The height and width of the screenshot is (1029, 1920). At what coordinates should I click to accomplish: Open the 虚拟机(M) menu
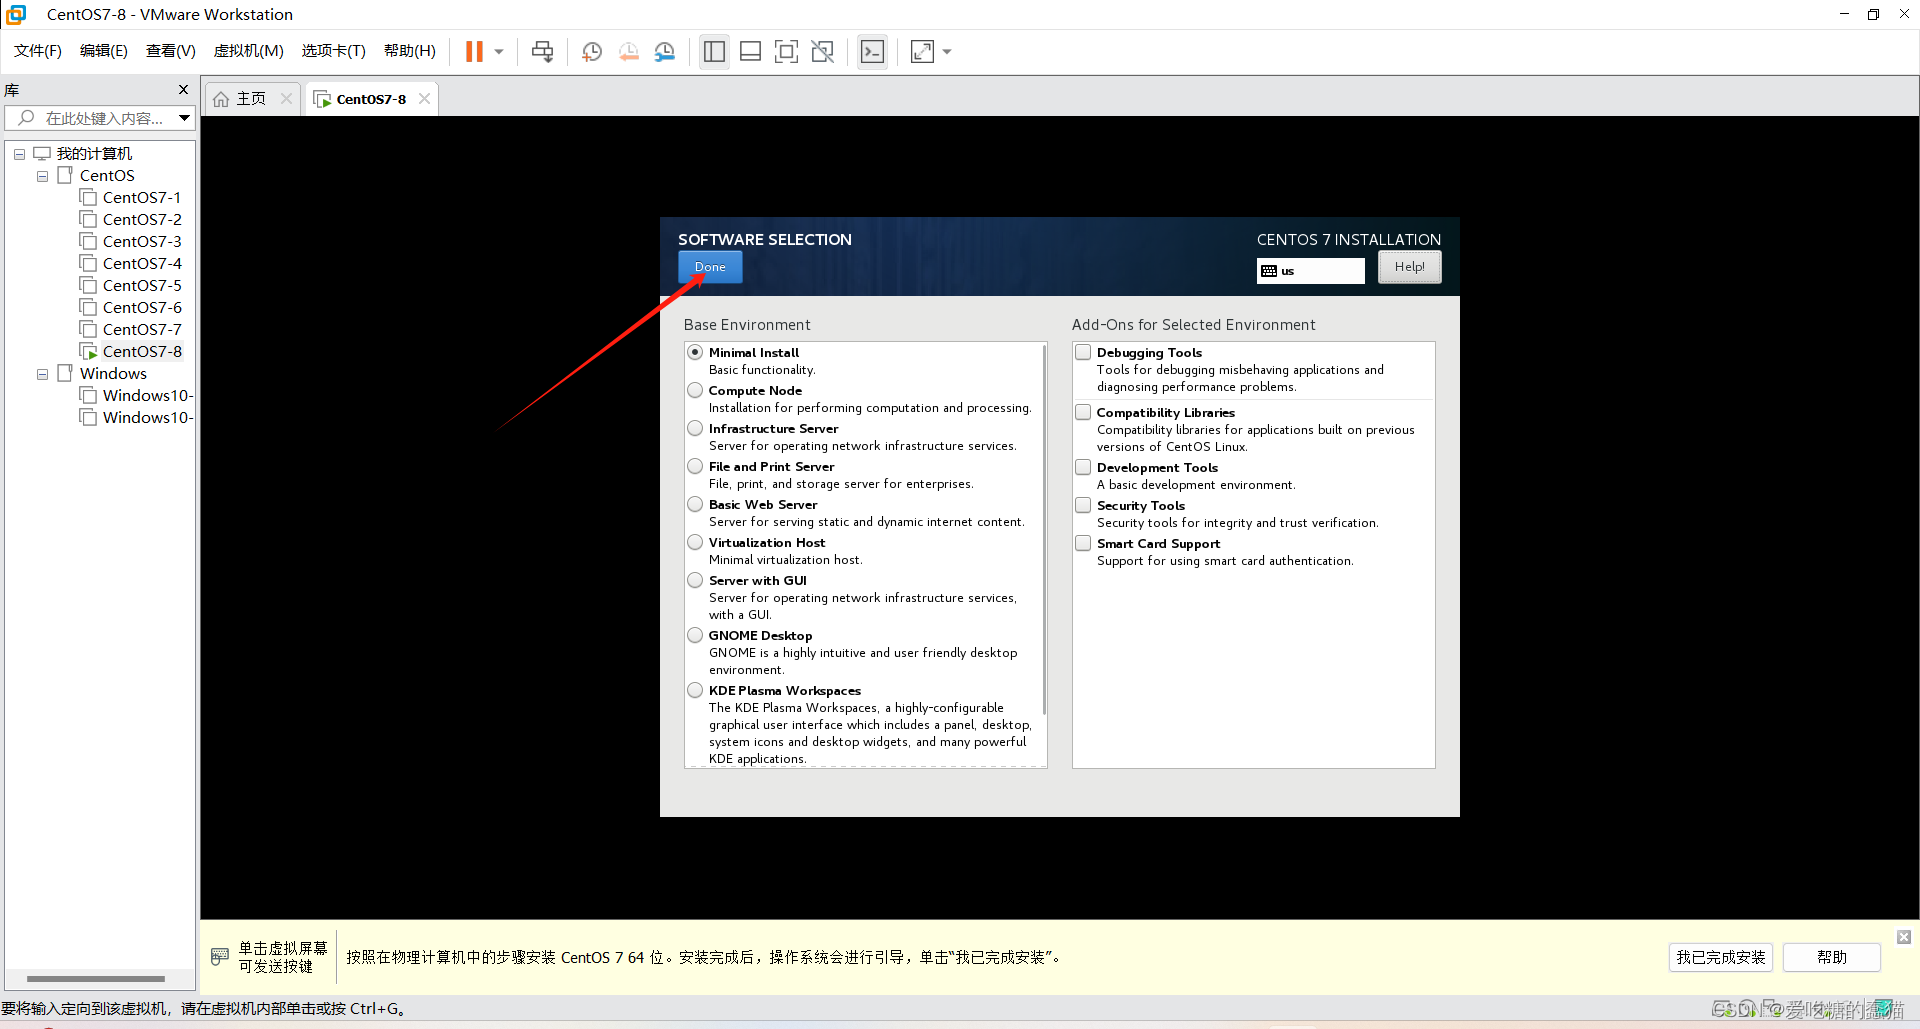coord(249,51)
